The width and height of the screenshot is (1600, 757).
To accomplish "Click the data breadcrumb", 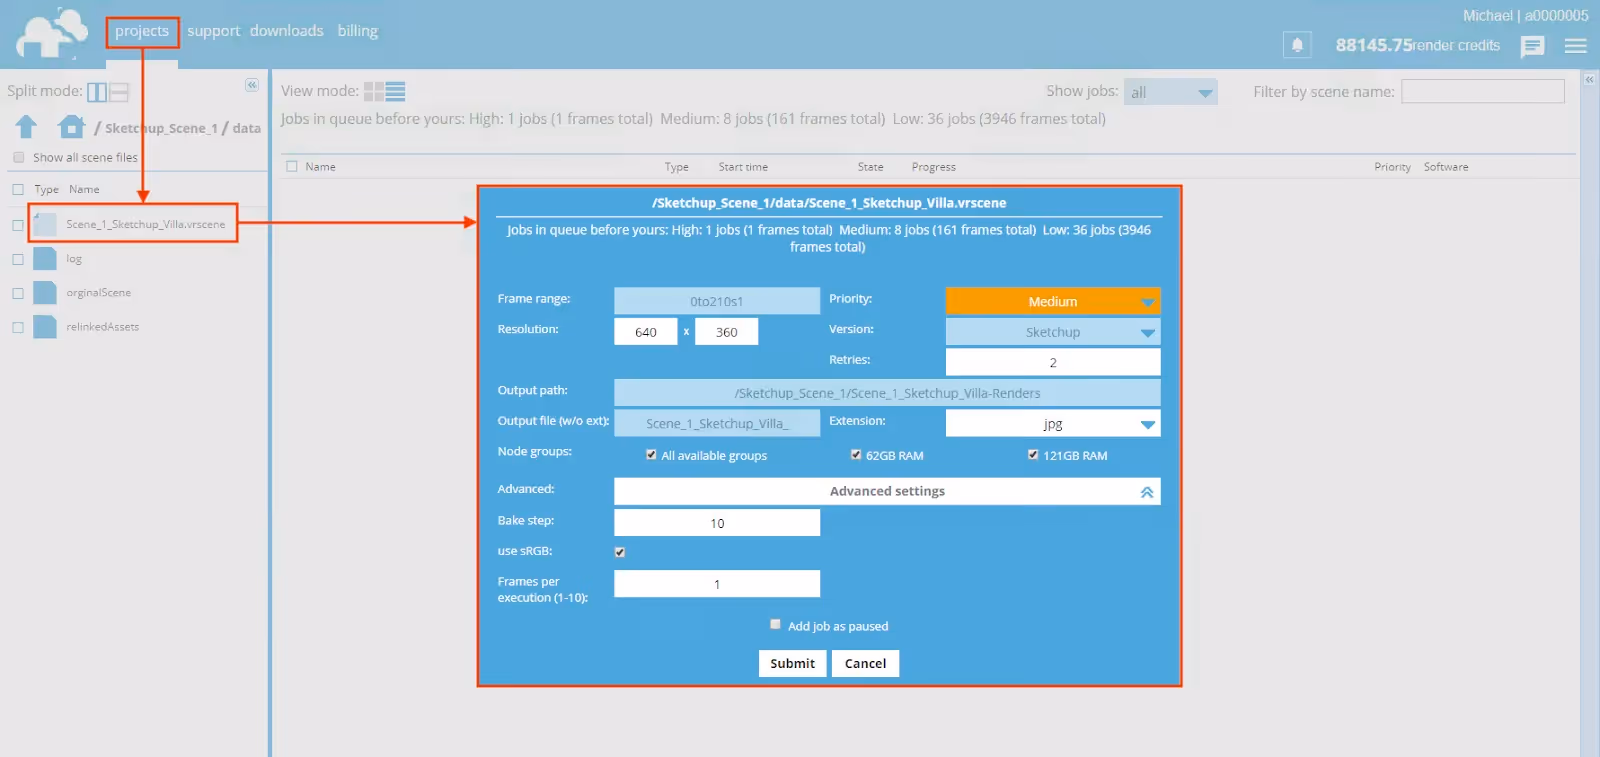I will coord(247,128).
